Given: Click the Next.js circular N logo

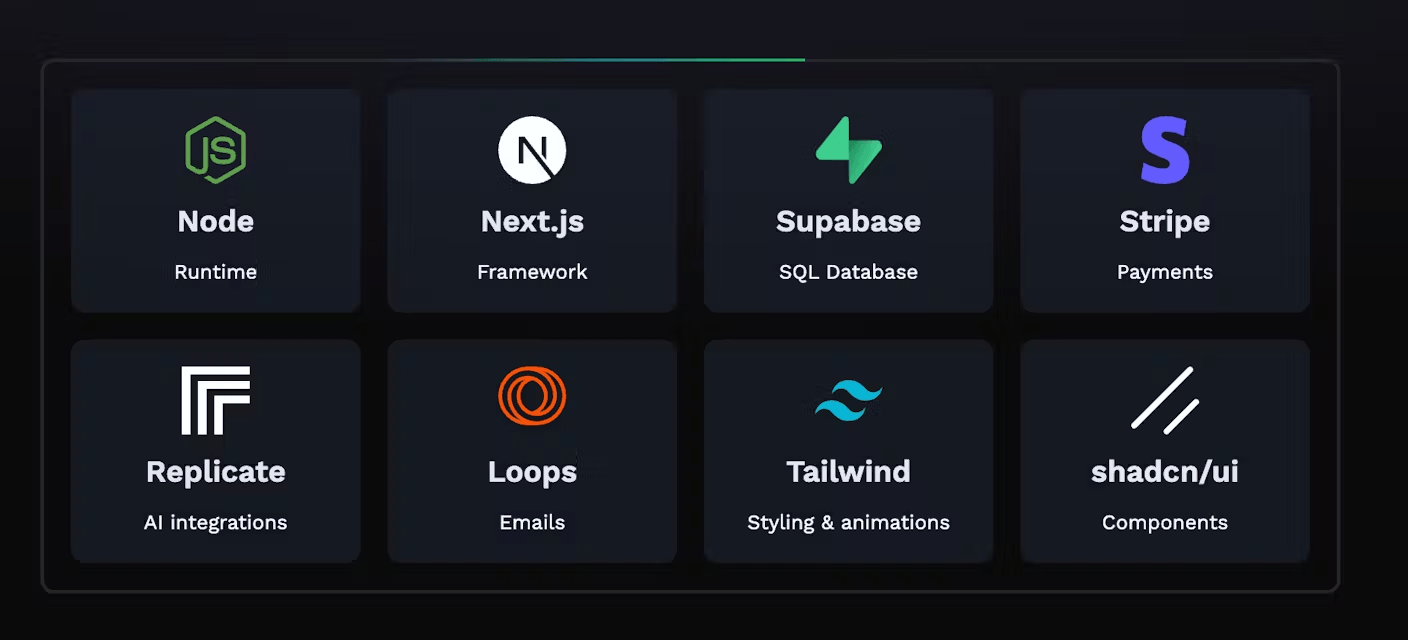Looking at the screenshot, I should point(532,150).
